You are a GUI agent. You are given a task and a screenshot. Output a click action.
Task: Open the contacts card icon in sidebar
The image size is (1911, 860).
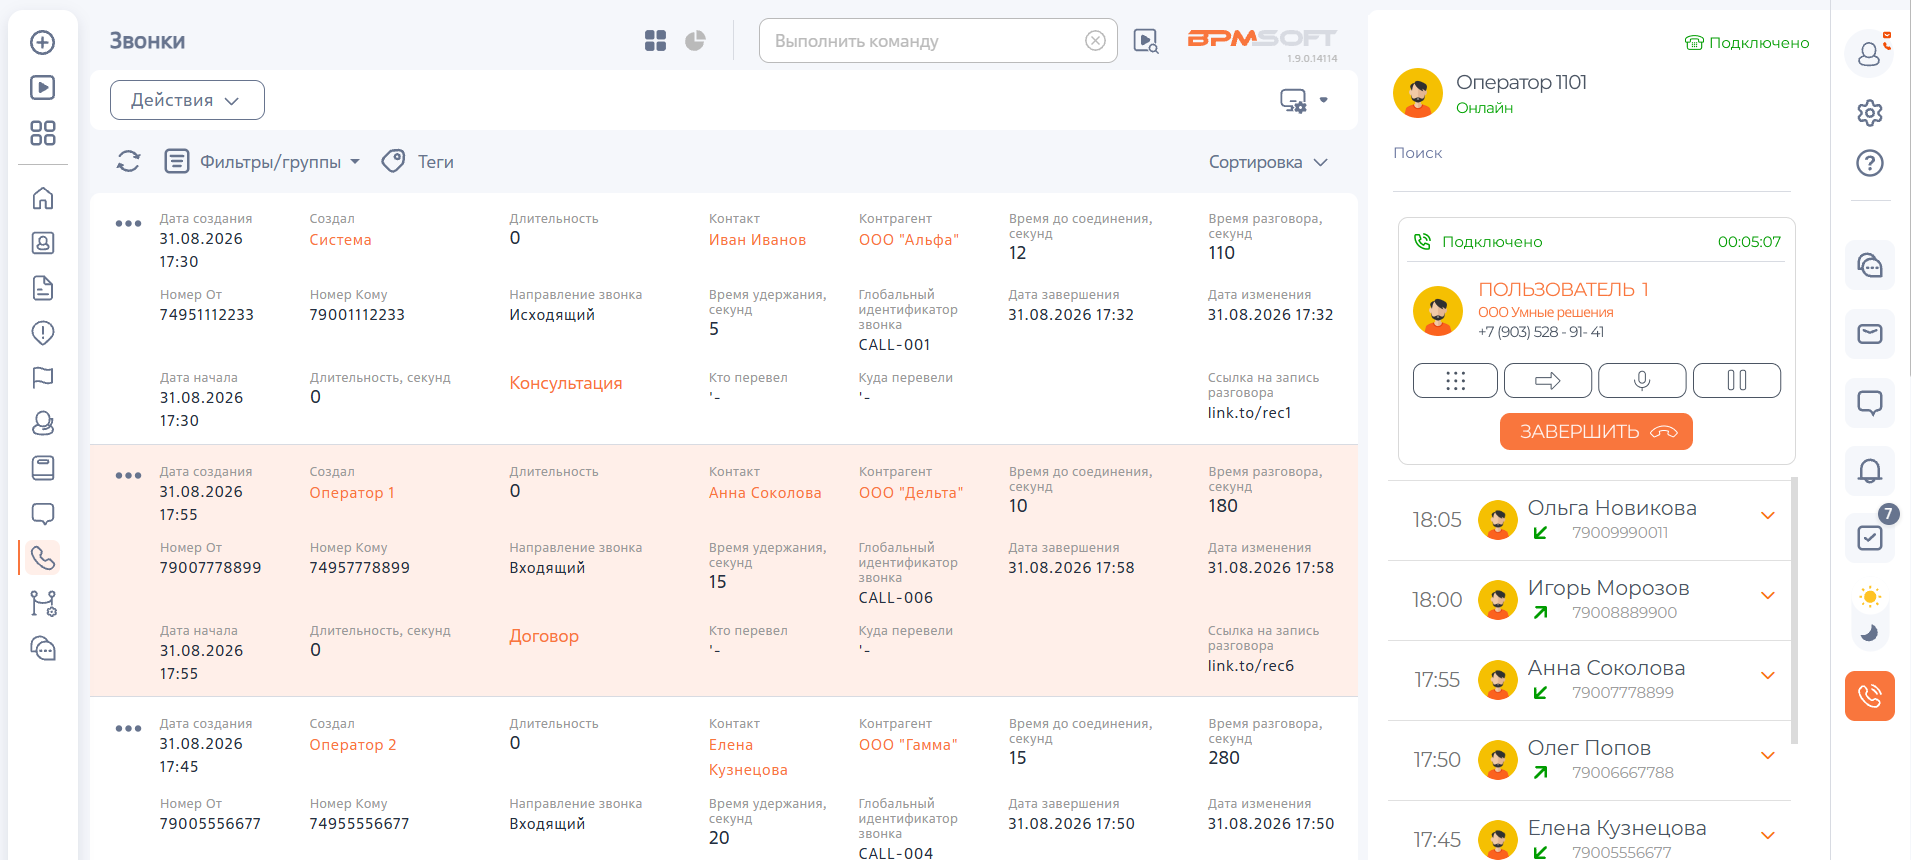pos(43,243)
